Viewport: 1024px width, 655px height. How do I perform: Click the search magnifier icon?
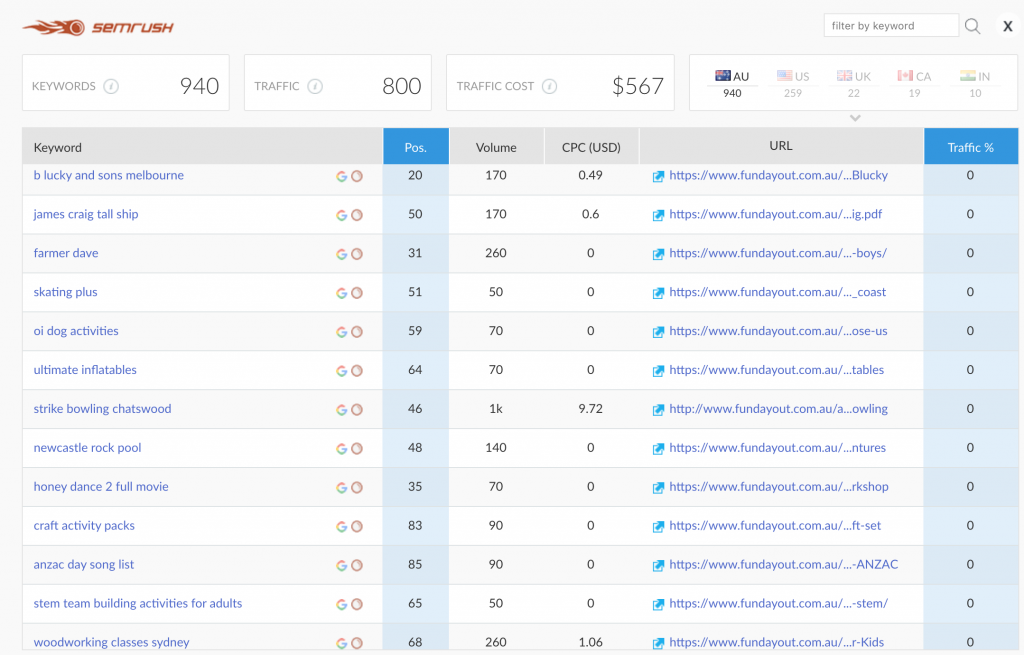972,26
